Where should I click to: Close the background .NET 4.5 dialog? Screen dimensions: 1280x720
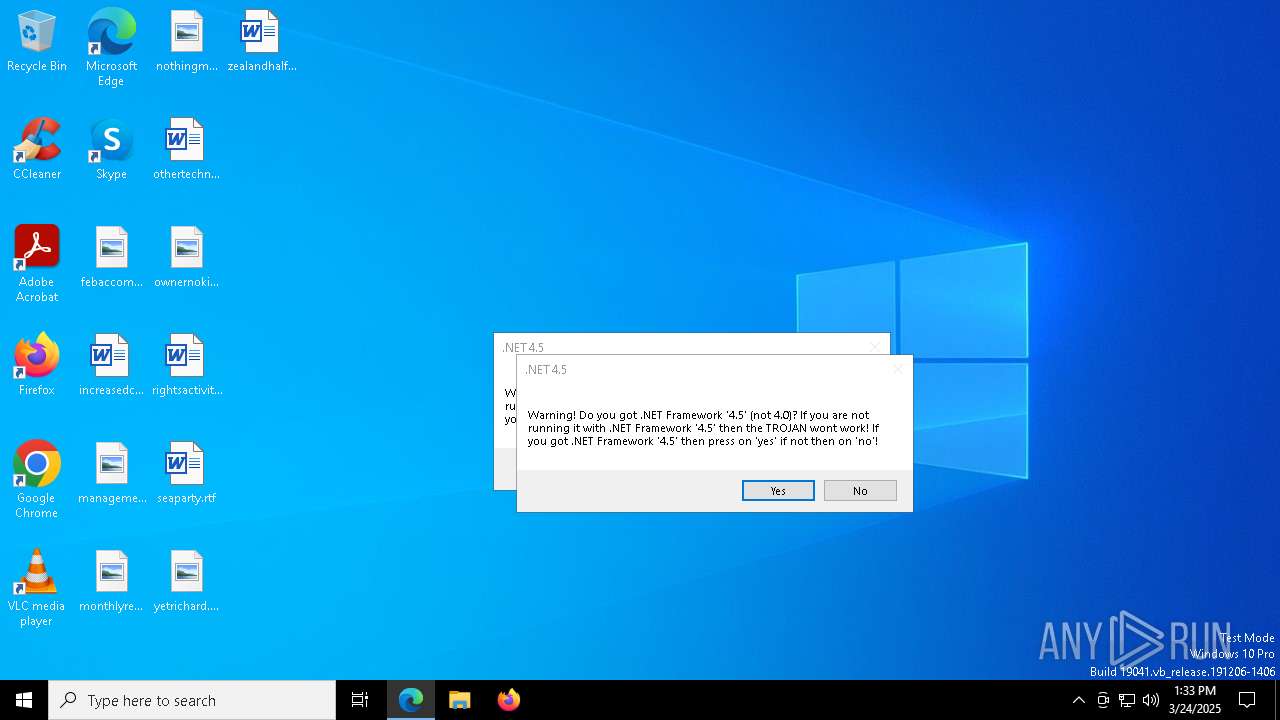point(875,346)
